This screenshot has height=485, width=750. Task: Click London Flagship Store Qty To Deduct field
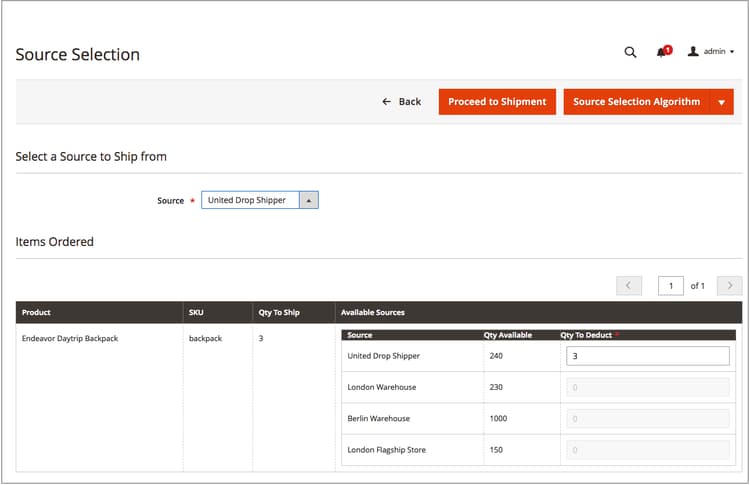pyautogui.click(x=648, y=450)
